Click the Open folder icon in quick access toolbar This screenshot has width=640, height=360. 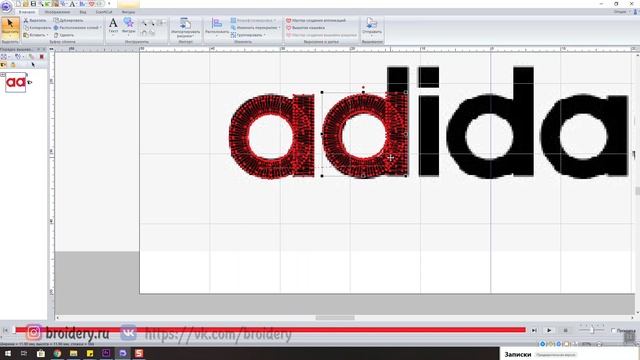click(x=25, y=4)
